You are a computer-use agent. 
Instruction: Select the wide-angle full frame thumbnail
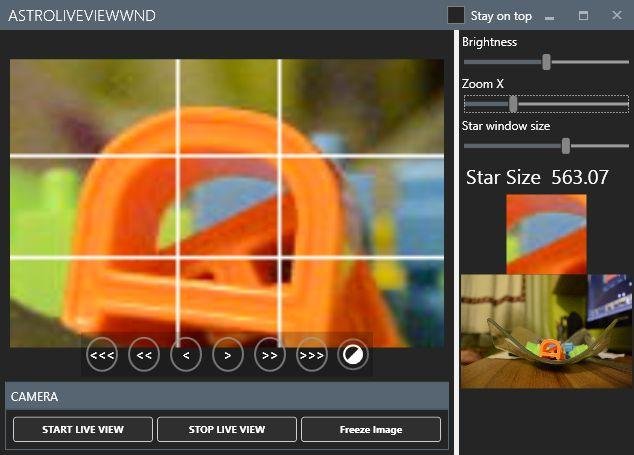tap(546, 331)
